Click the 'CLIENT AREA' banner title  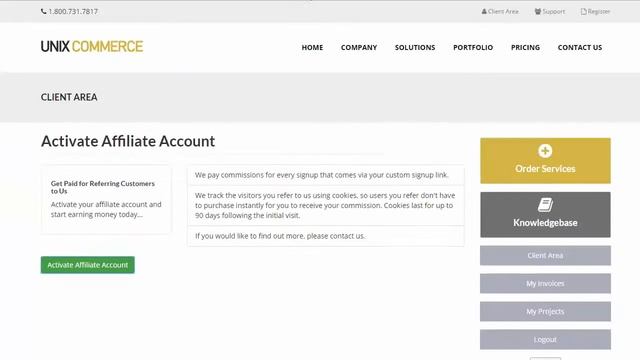69,97
